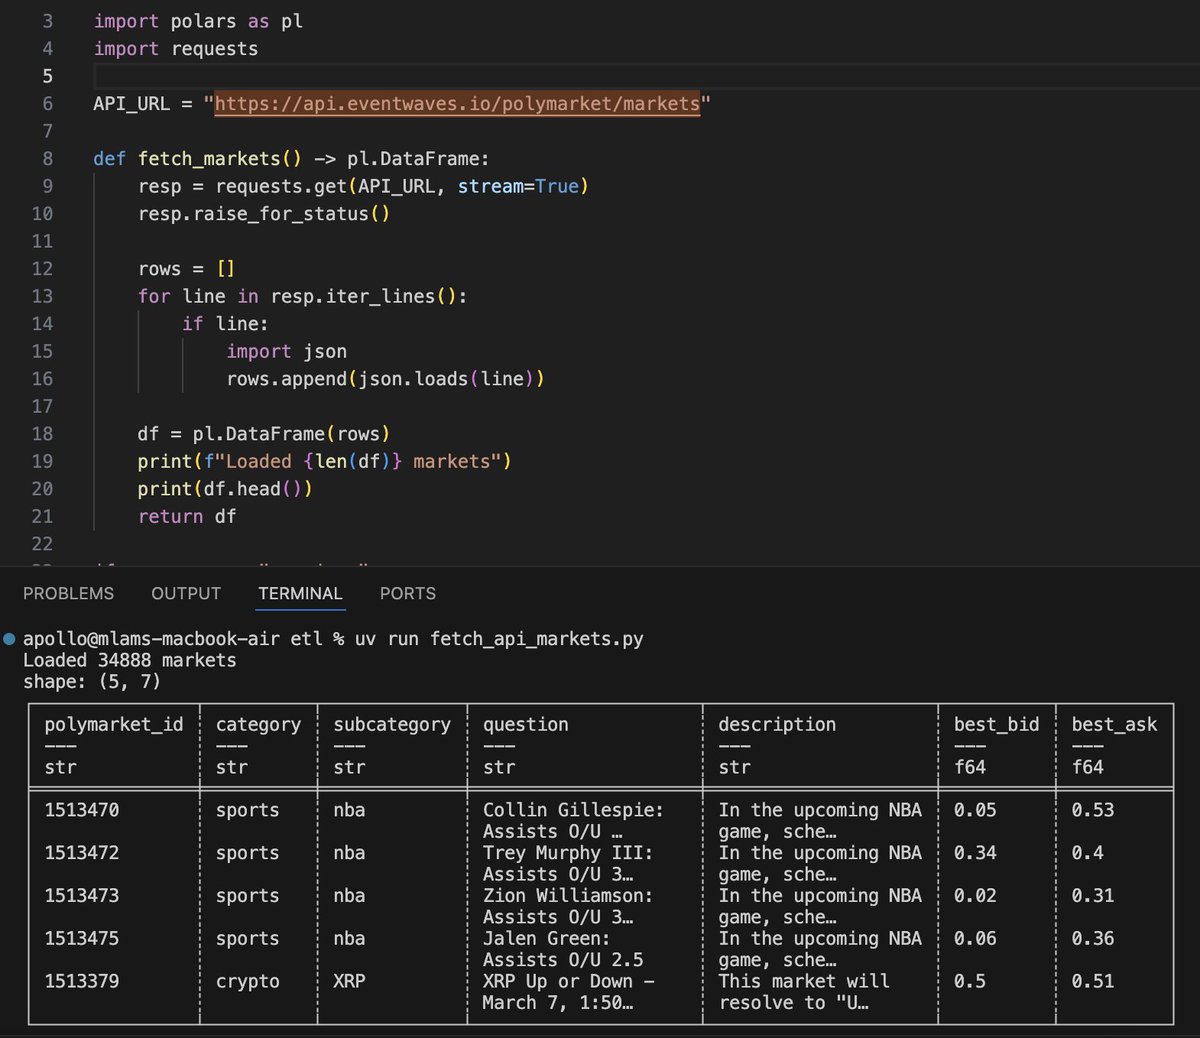This screenshot has width=1200, height=1038.
Task: Click the 'XRP Up or Down' question cell
Action: point(568,992)
